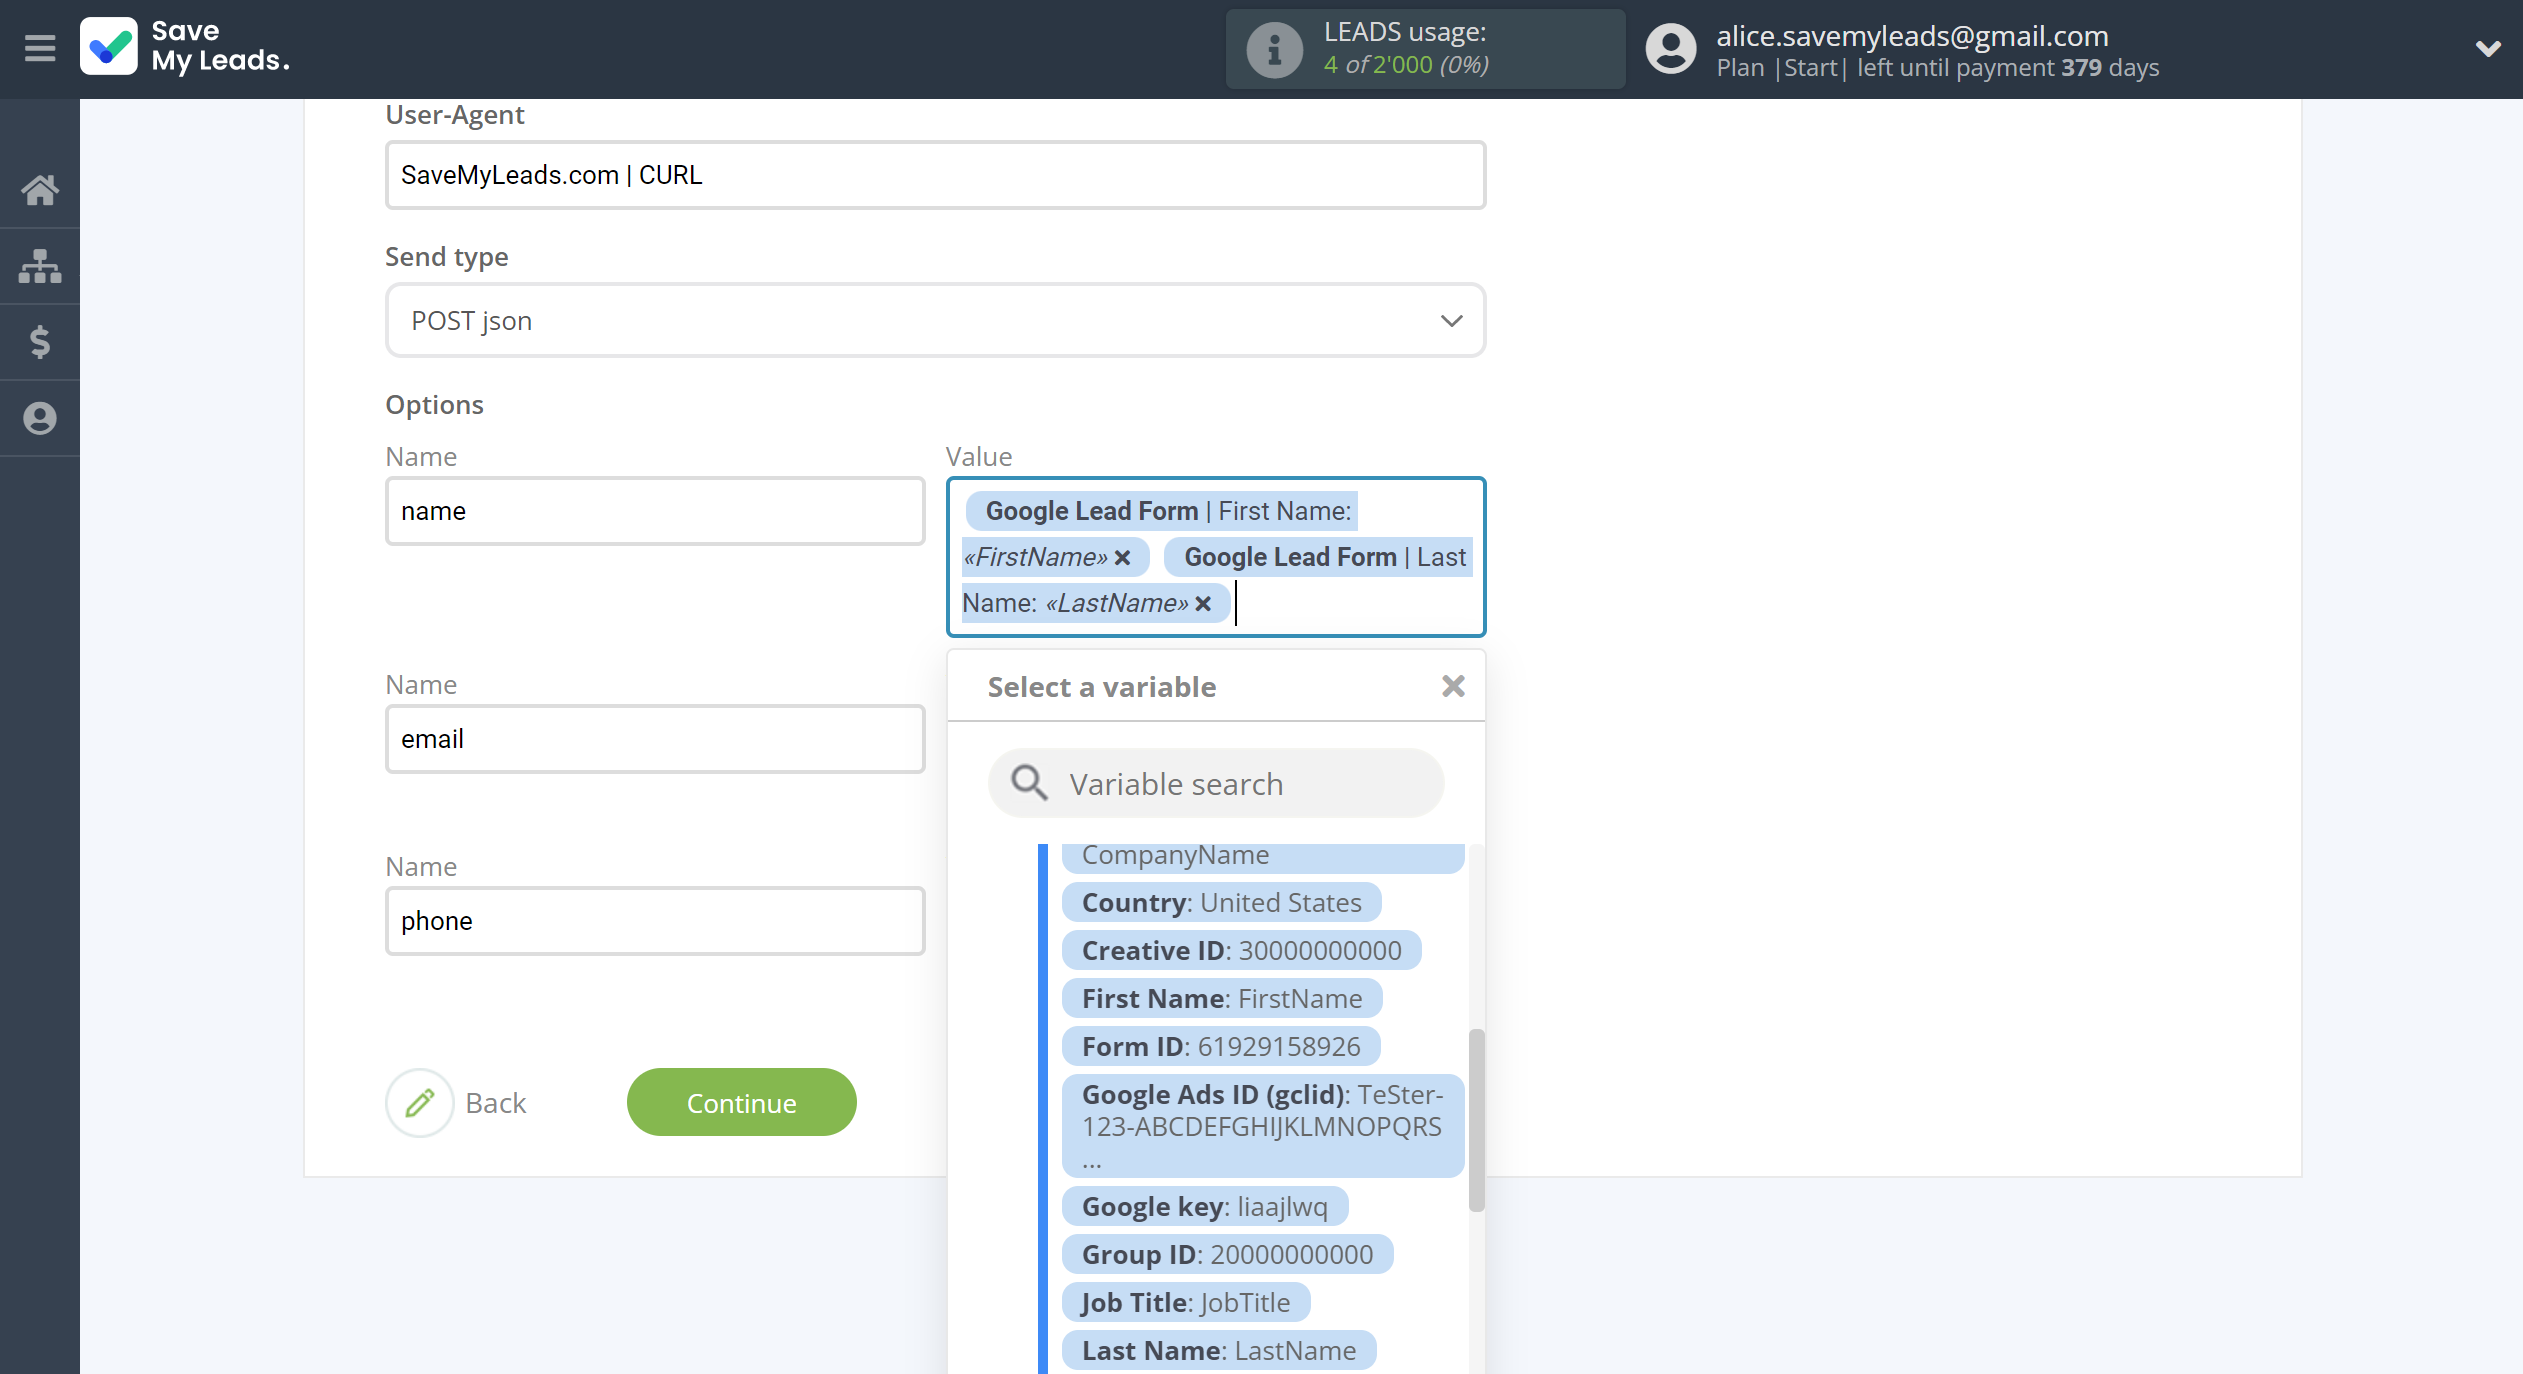Open the connections sitemap sidebar icon
The width and height of the screenshot is (2523, 1374).
(x=40, y=266)
